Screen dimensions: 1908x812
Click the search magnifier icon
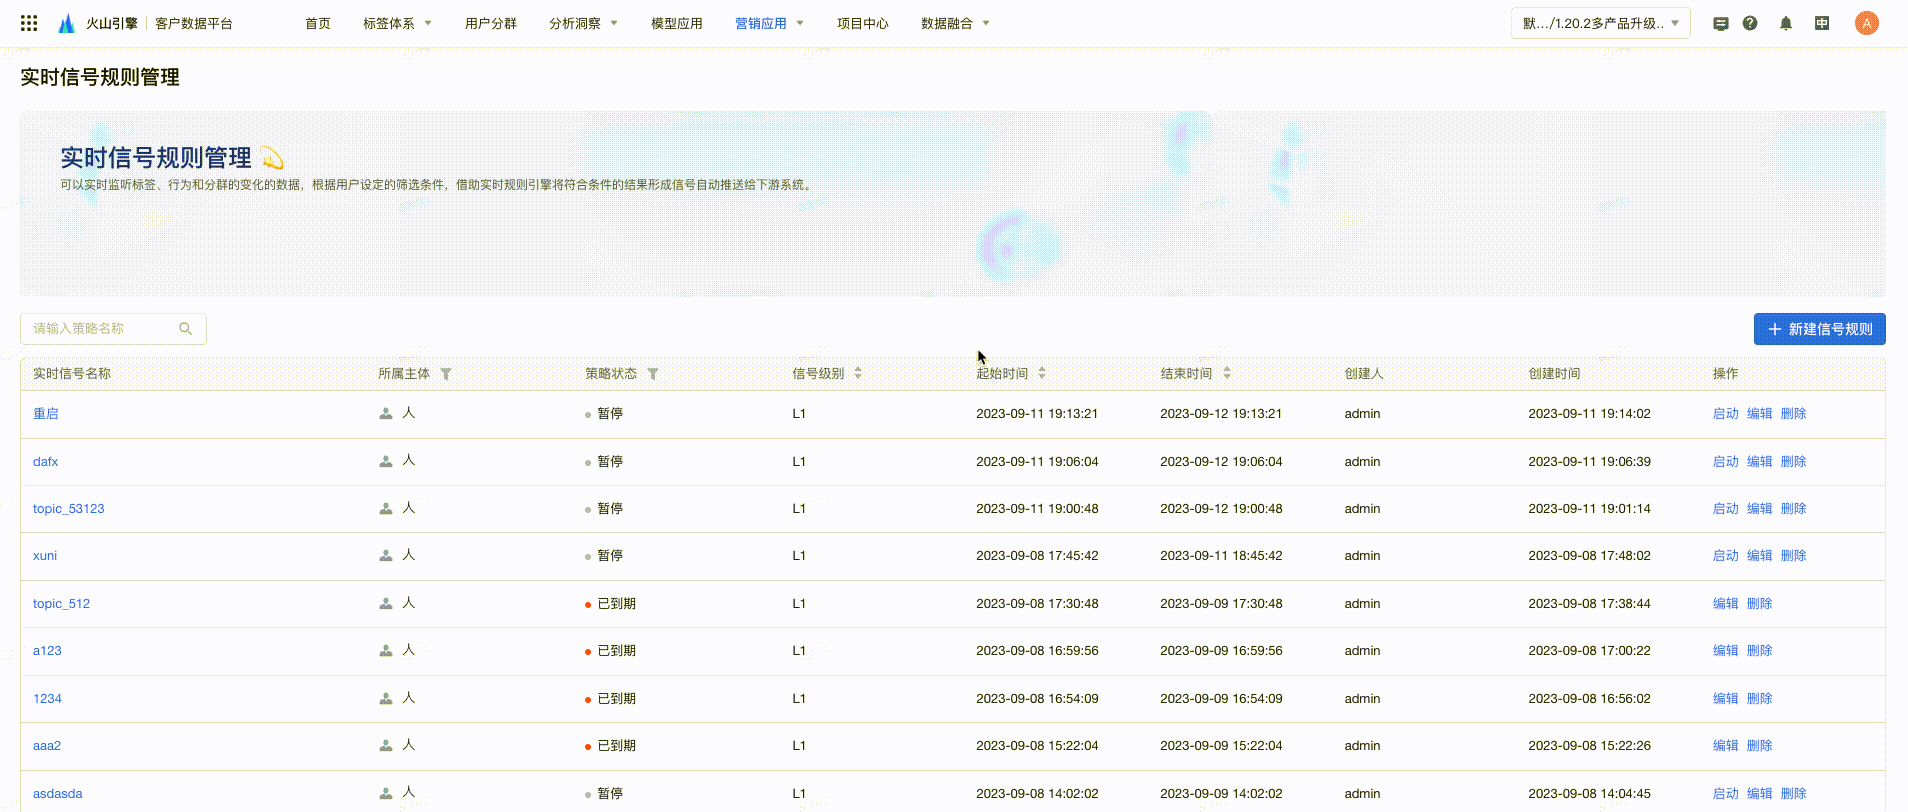coord(185,329)
